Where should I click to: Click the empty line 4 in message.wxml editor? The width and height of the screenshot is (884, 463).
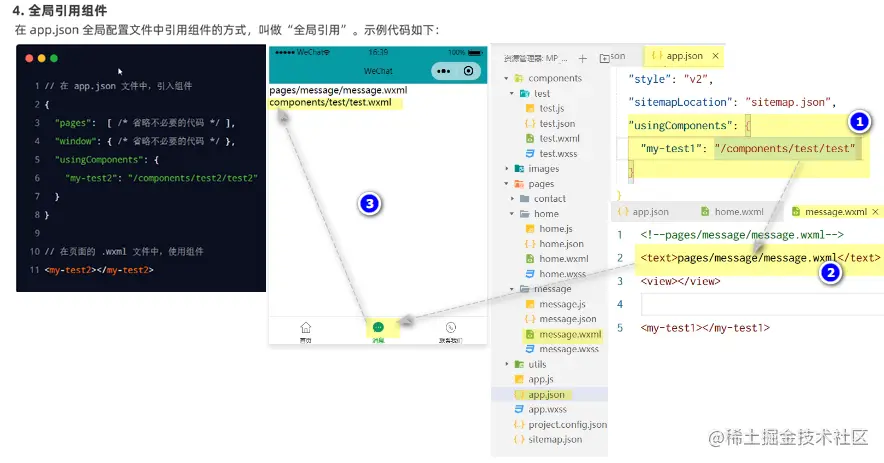[x=761, y=305]
